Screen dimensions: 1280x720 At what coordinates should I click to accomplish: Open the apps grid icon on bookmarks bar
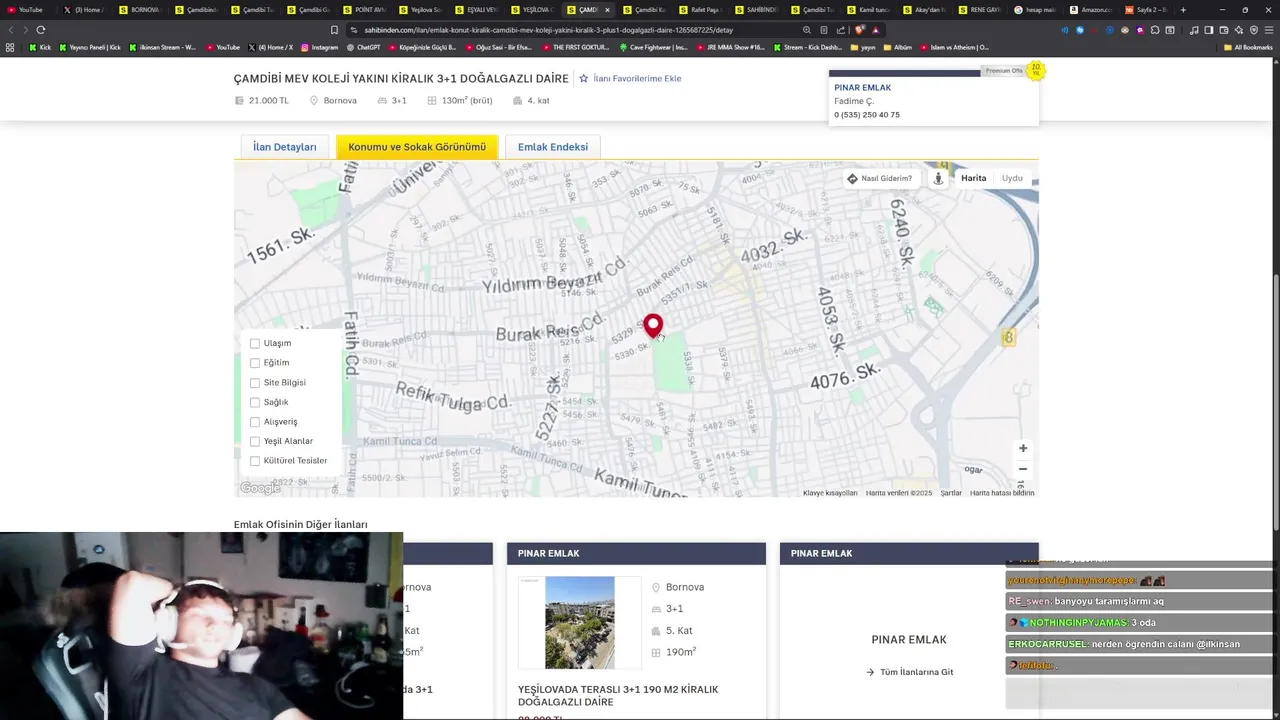(10, 47)
